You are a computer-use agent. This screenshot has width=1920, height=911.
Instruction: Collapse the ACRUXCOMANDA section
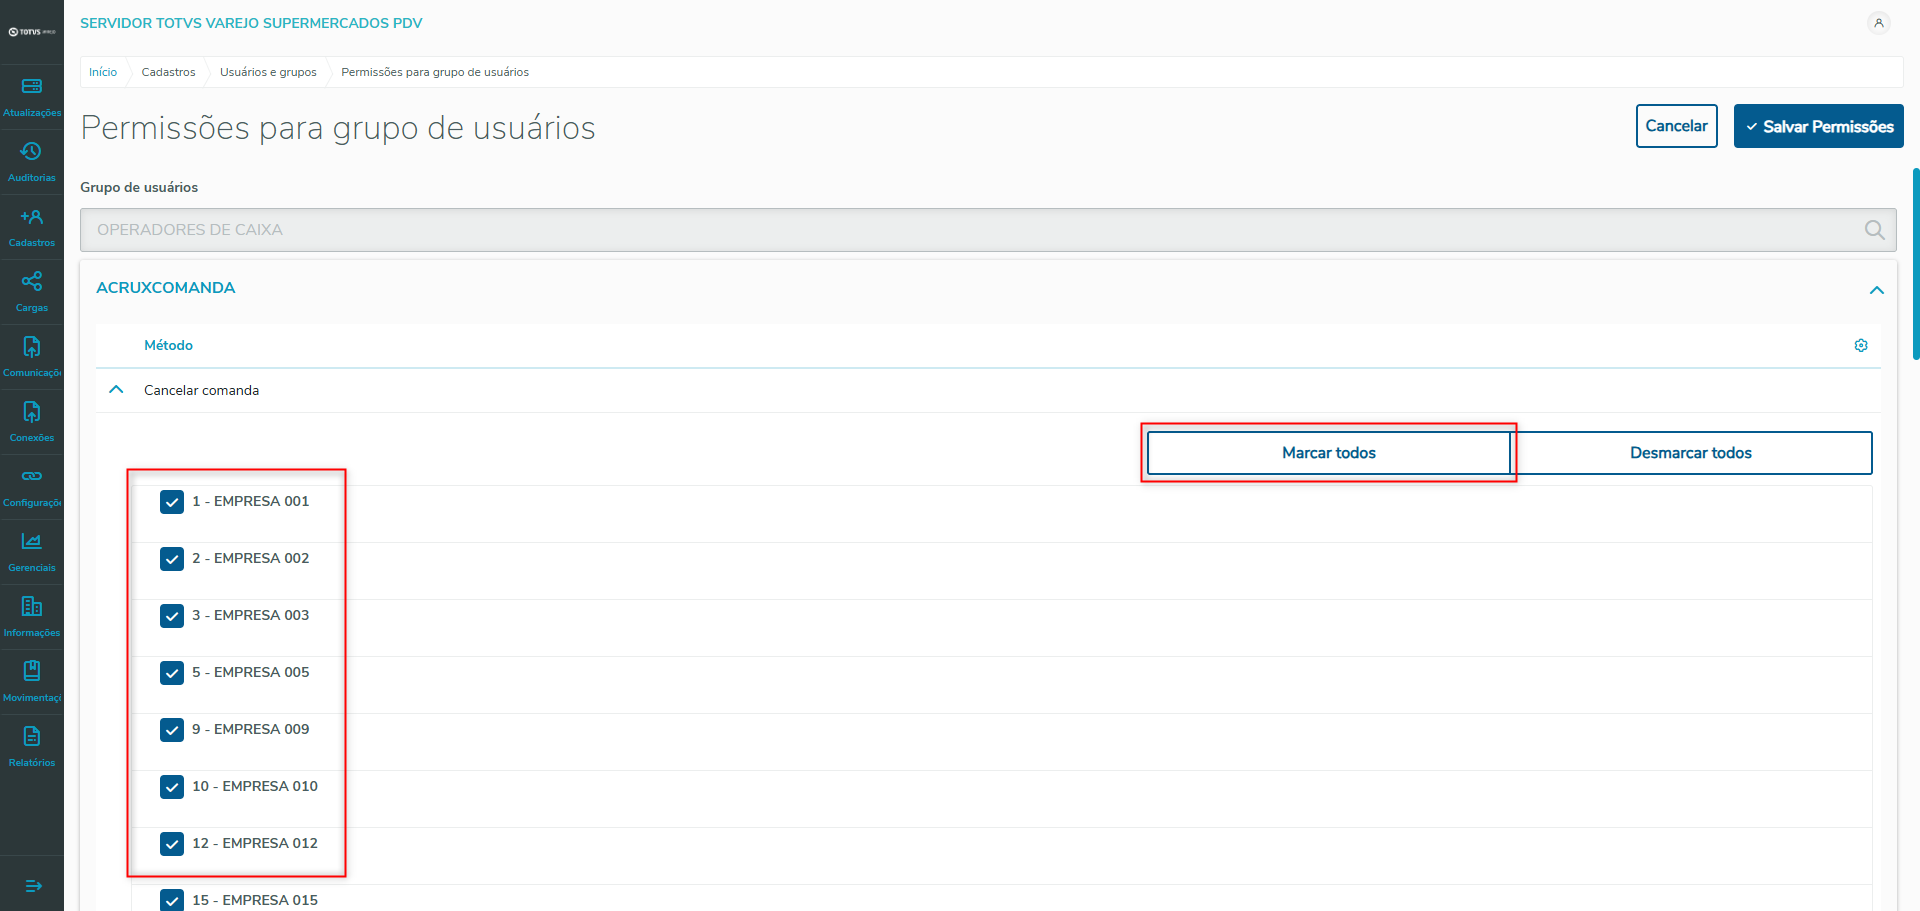point(1877,290)
